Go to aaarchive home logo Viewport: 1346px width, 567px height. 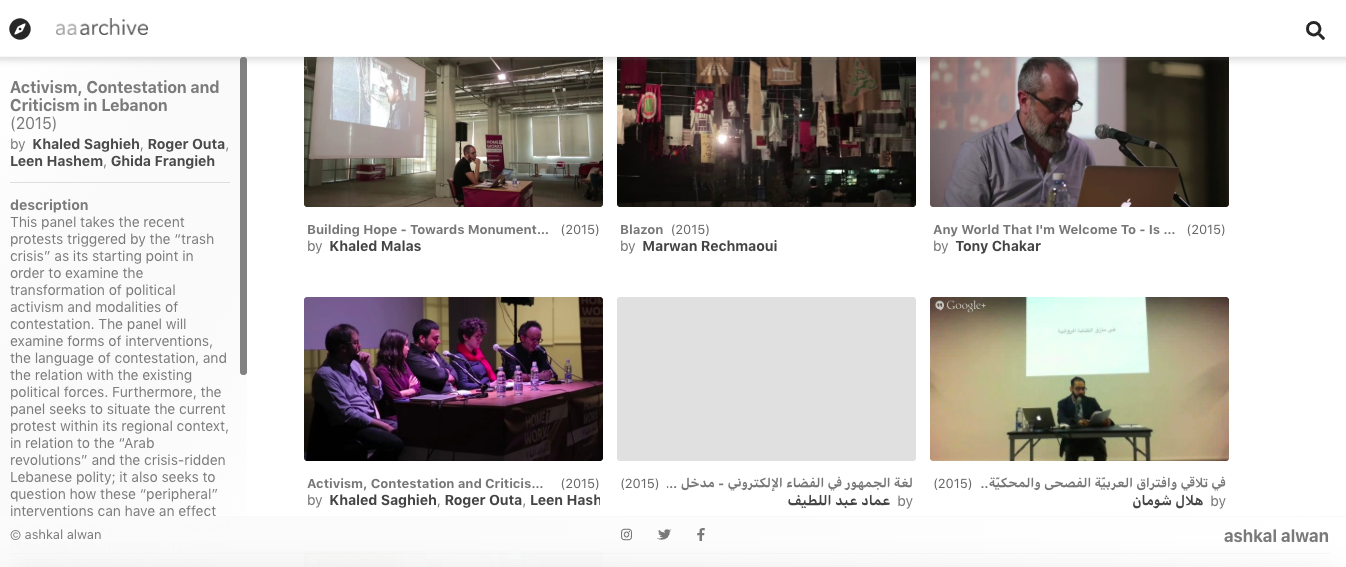point(102,28)
